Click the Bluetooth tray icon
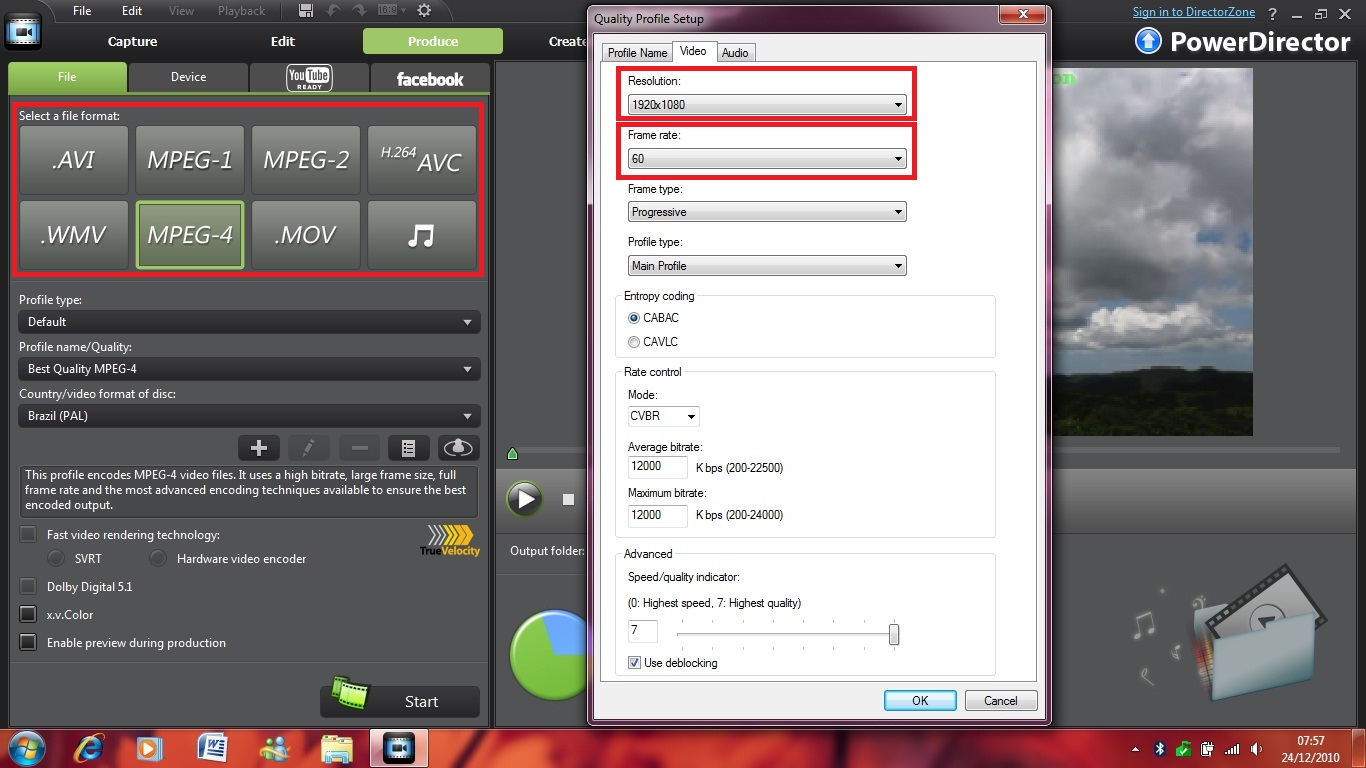The image size is (1366, 768). pyautogui.click(x=1161, y=748)
